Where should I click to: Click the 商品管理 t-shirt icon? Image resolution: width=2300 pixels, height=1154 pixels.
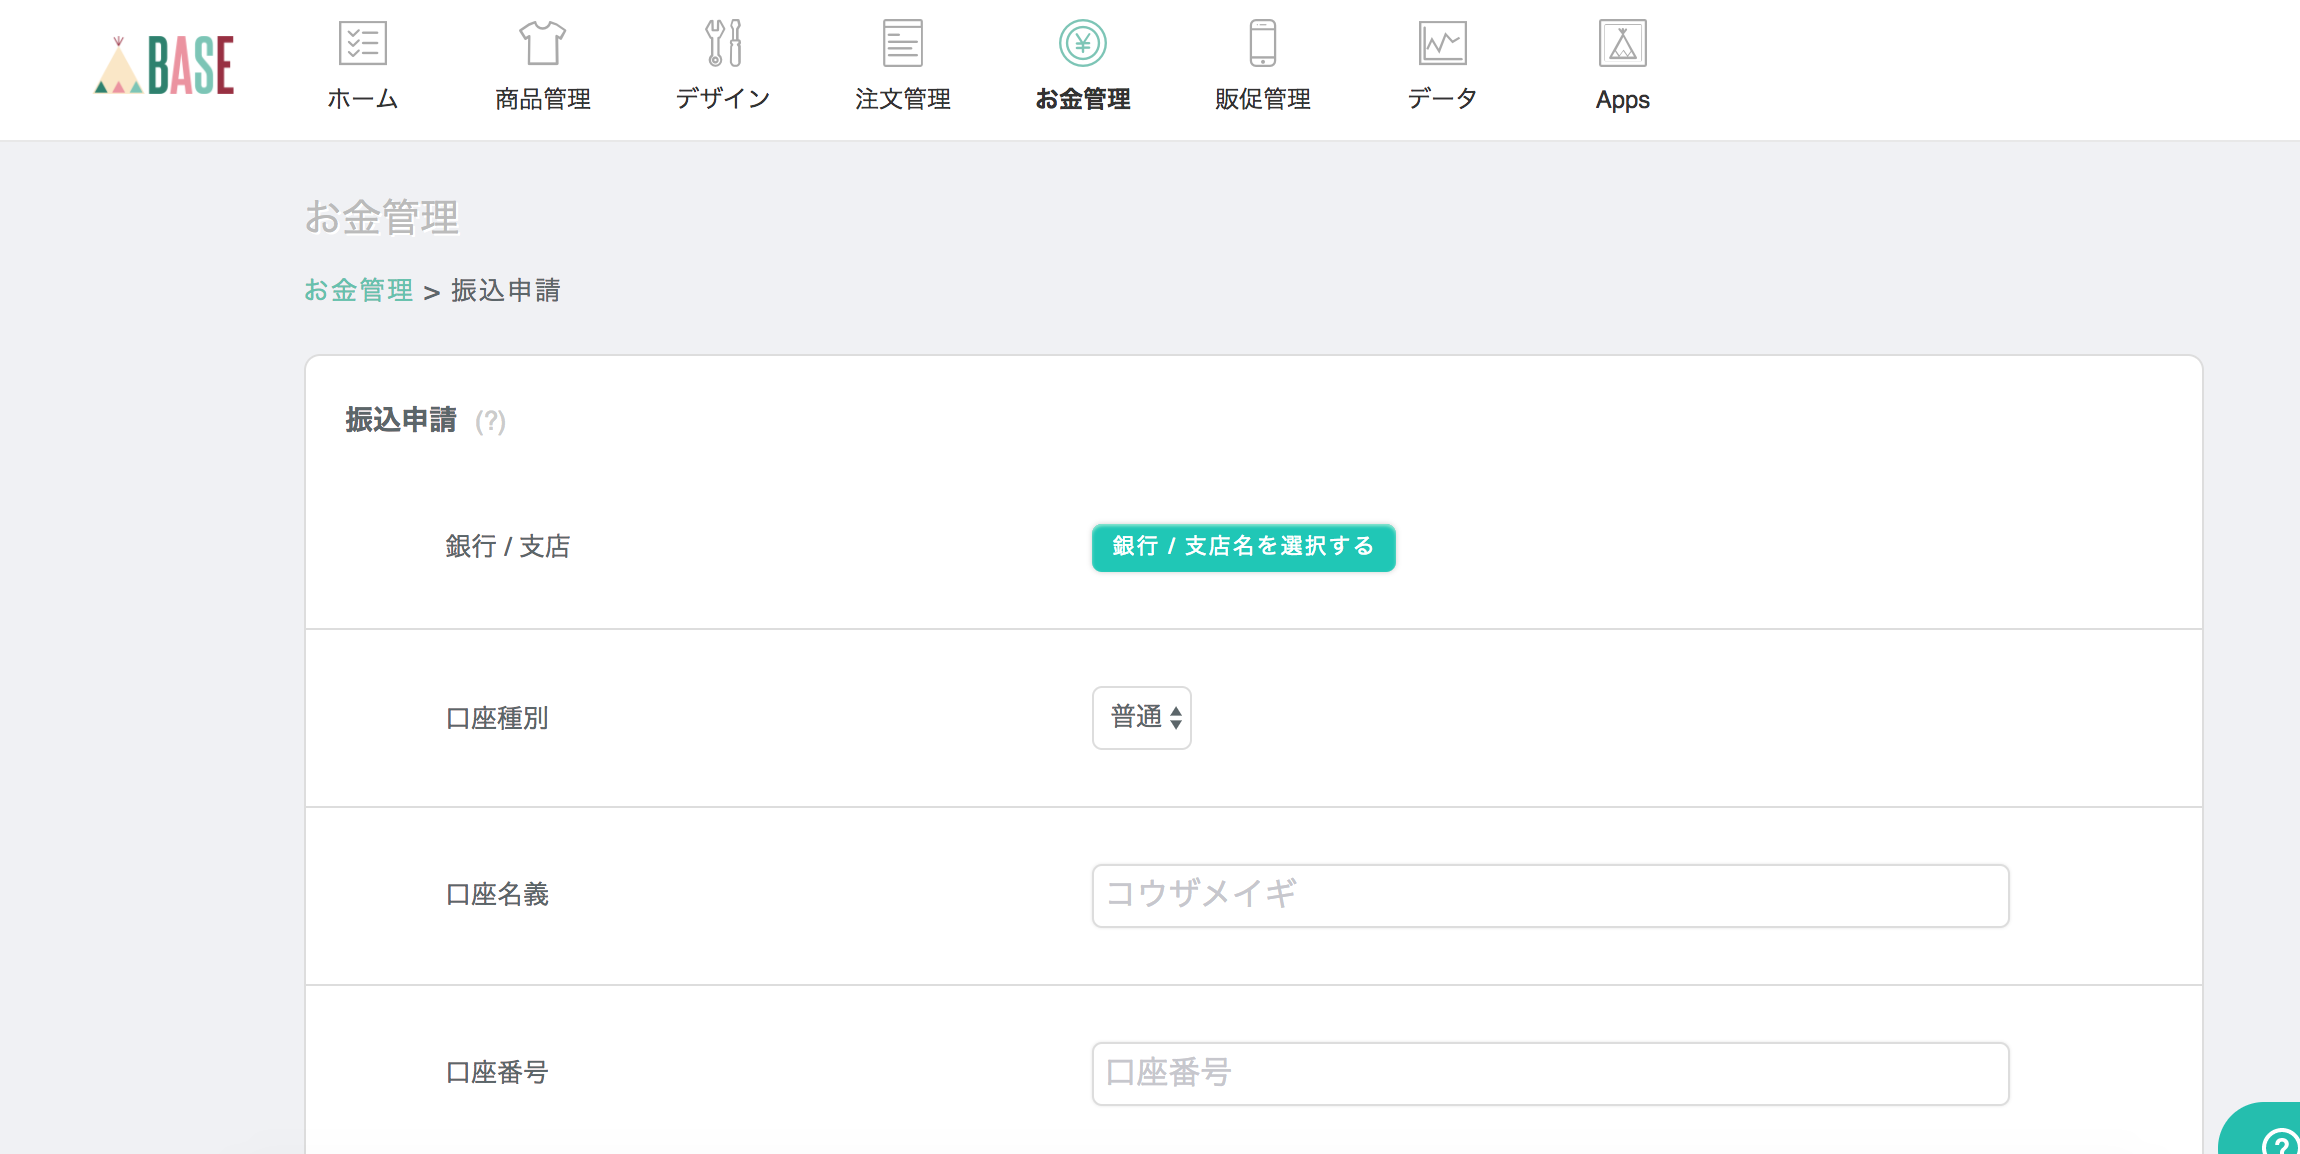[543, 43]
